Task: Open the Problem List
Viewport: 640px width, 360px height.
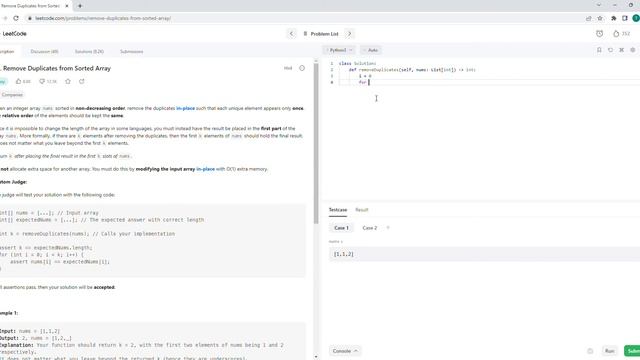Action: [x=321, y=34]
